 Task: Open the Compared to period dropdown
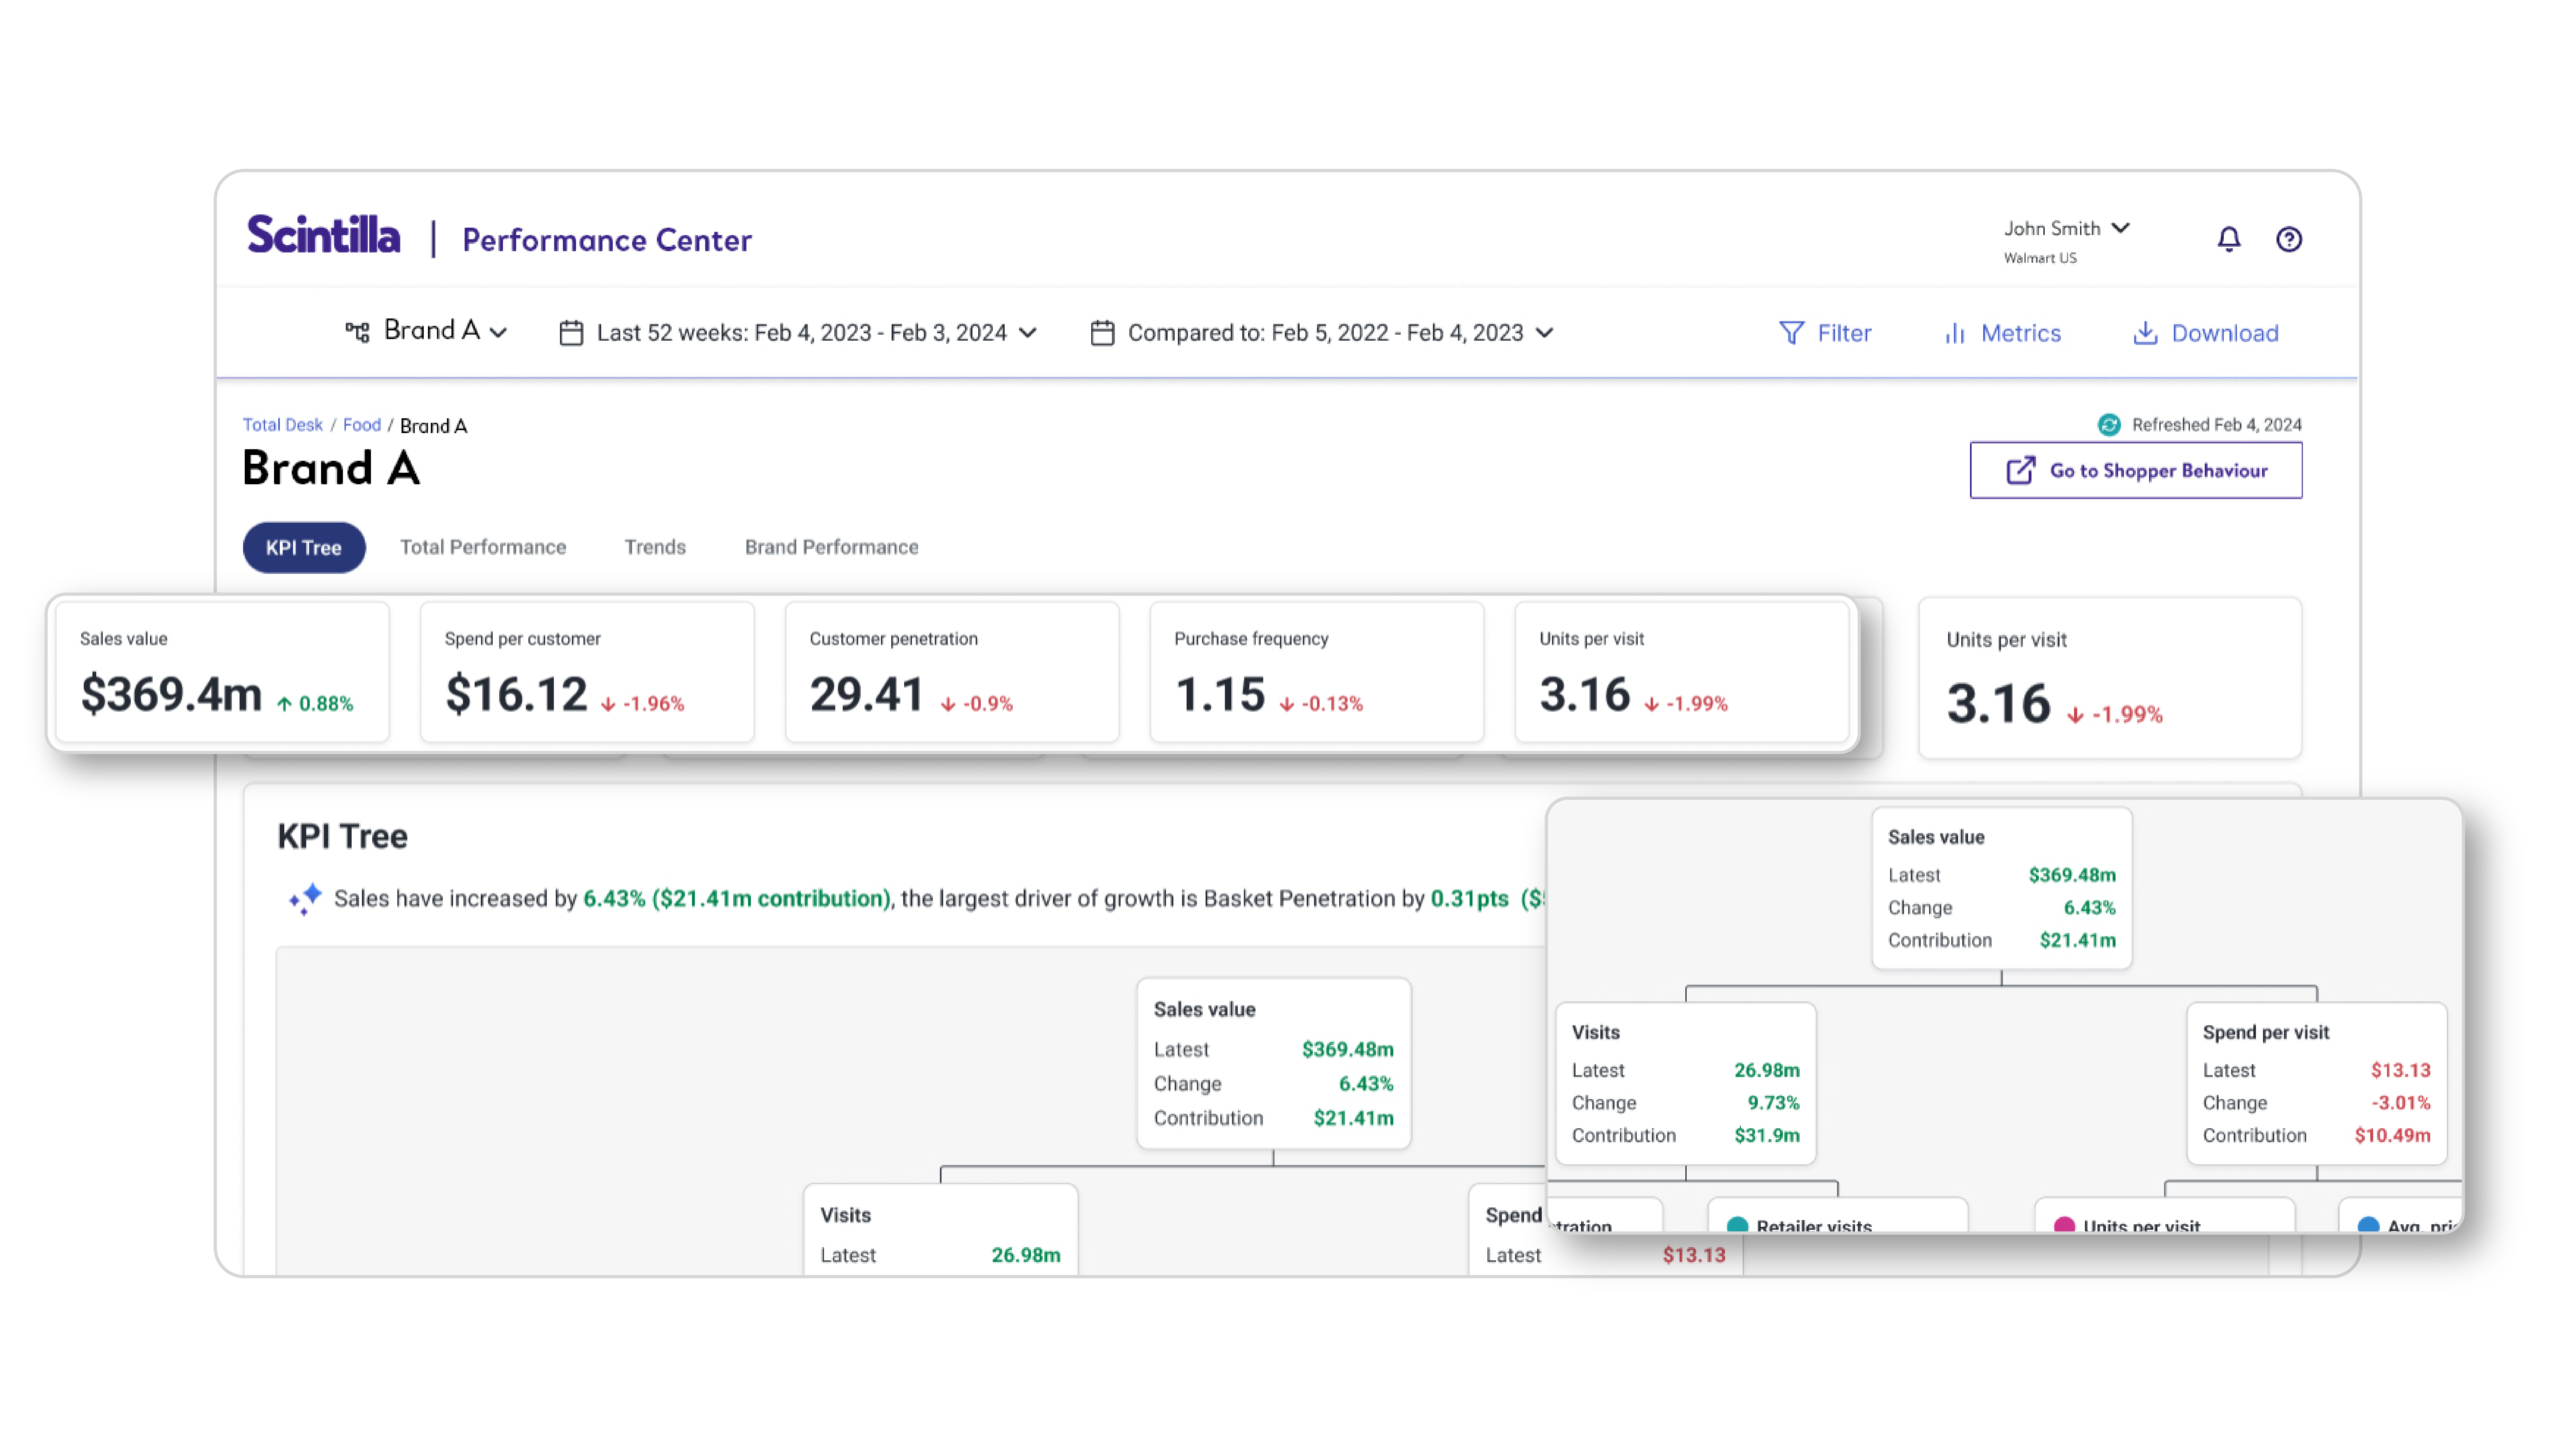(1322, 333)
